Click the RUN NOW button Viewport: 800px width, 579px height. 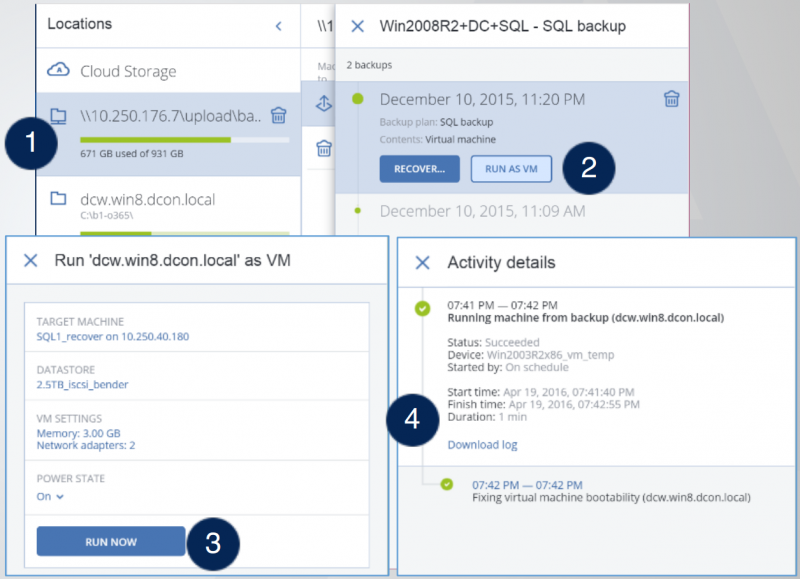[111, 542]
